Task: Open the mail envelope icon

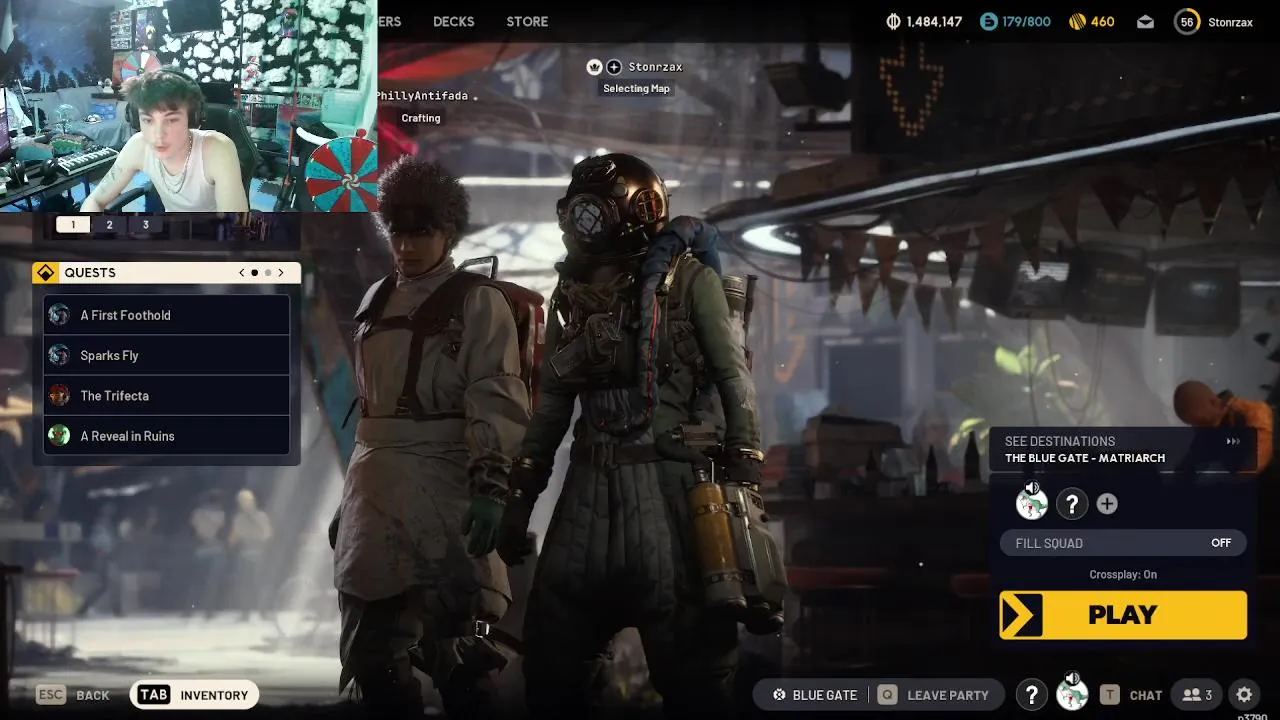Action: point(1146,22)
